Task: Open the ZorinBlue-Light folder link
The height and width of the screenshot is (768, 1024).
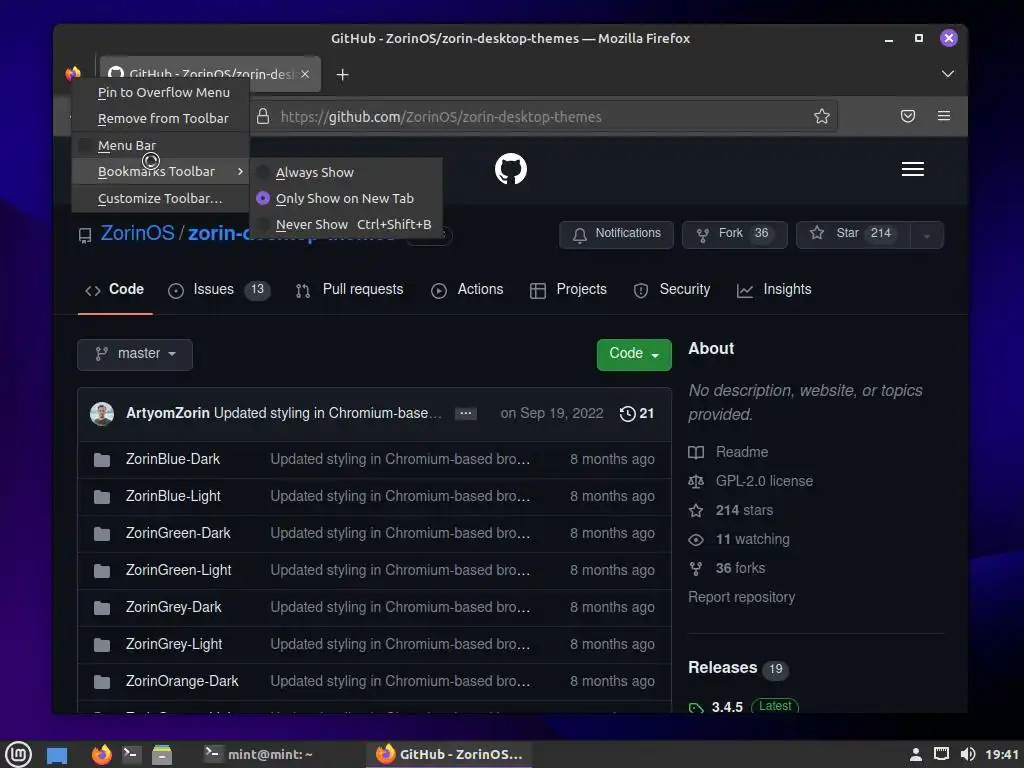Action: (173, 496)
